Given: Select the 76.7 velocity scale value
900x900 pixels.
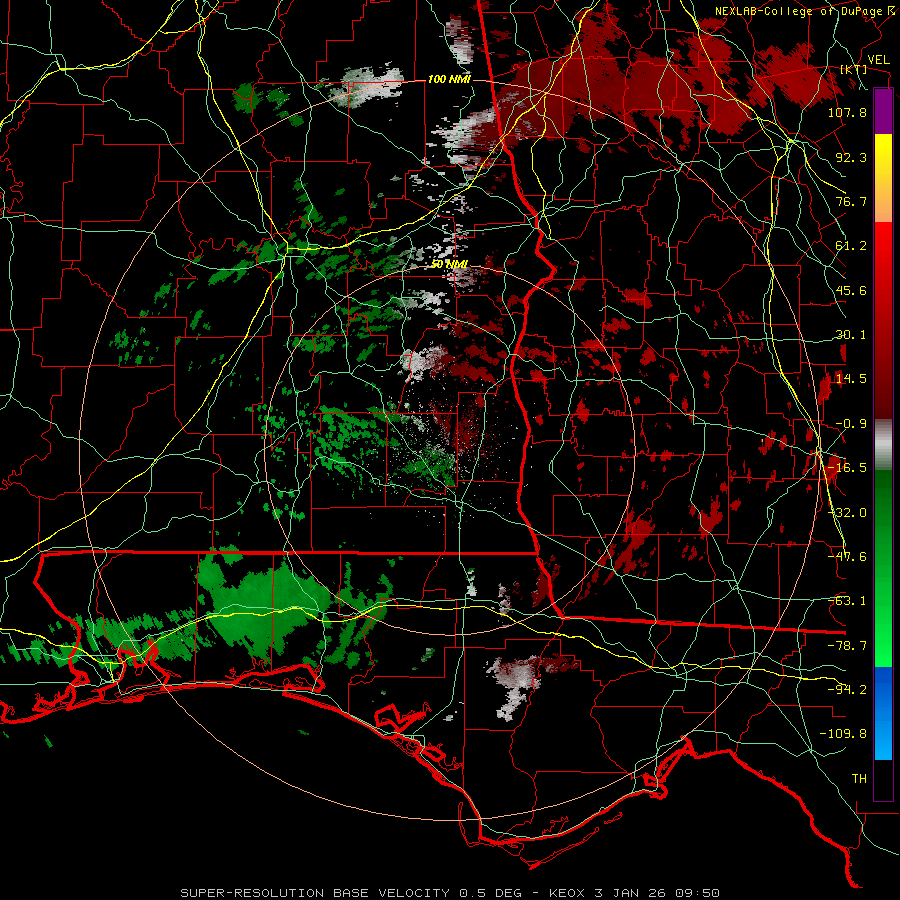Looking at the screenshot, I should [x=851, y=201].
